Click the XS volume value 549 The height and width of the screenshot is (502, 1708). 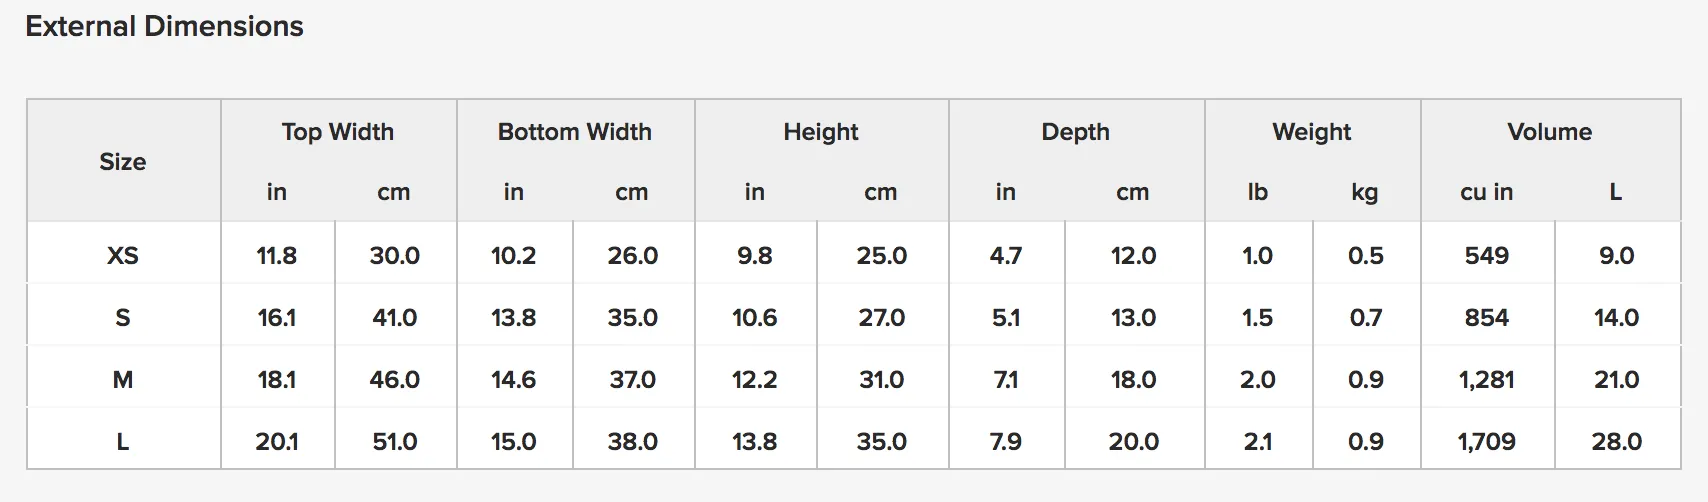tap(1487, 255)
